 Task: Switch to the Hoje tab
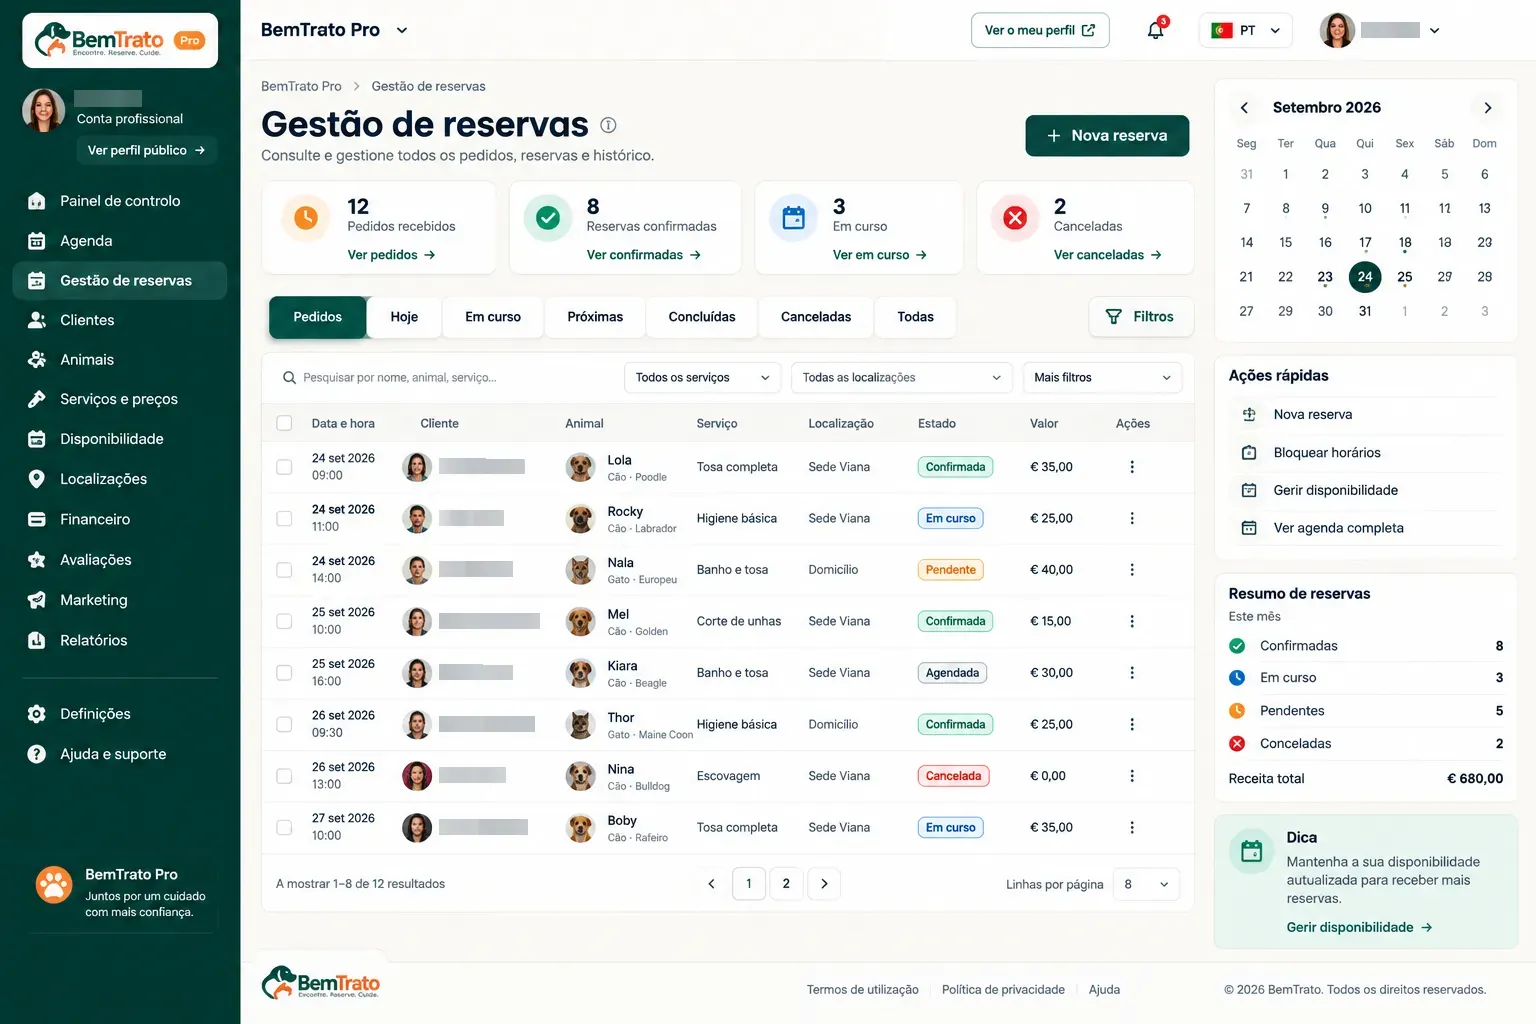click(404, 317)
